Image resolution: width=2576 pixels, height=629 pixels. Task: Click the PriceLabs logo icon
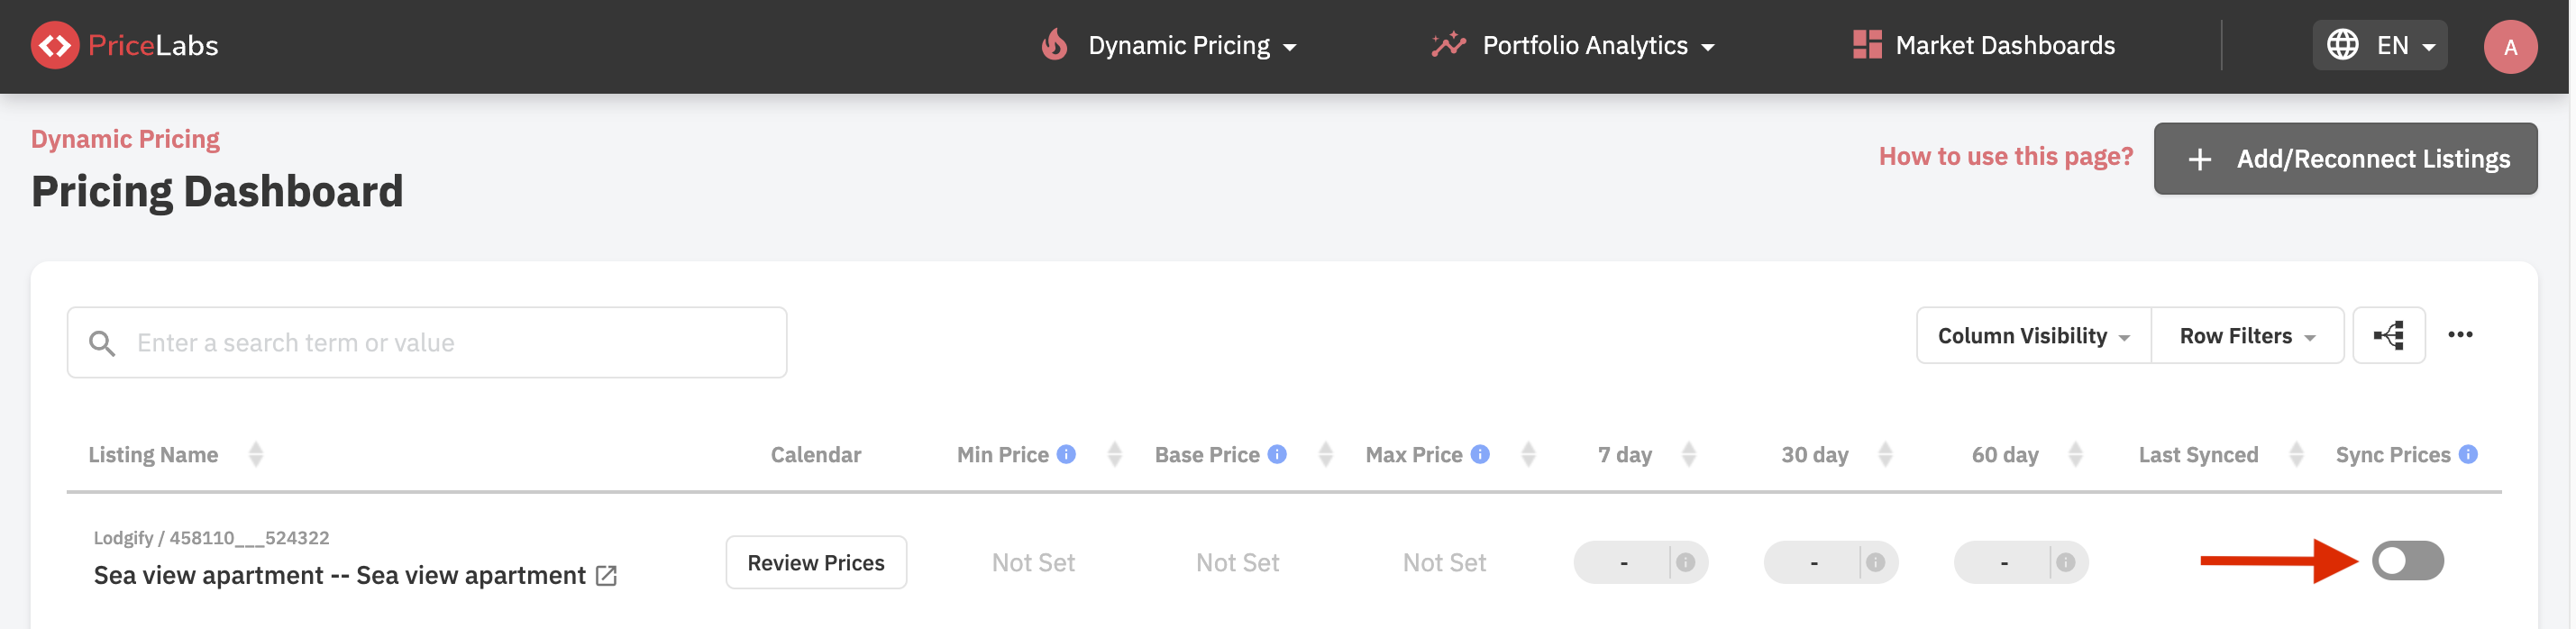55,46
